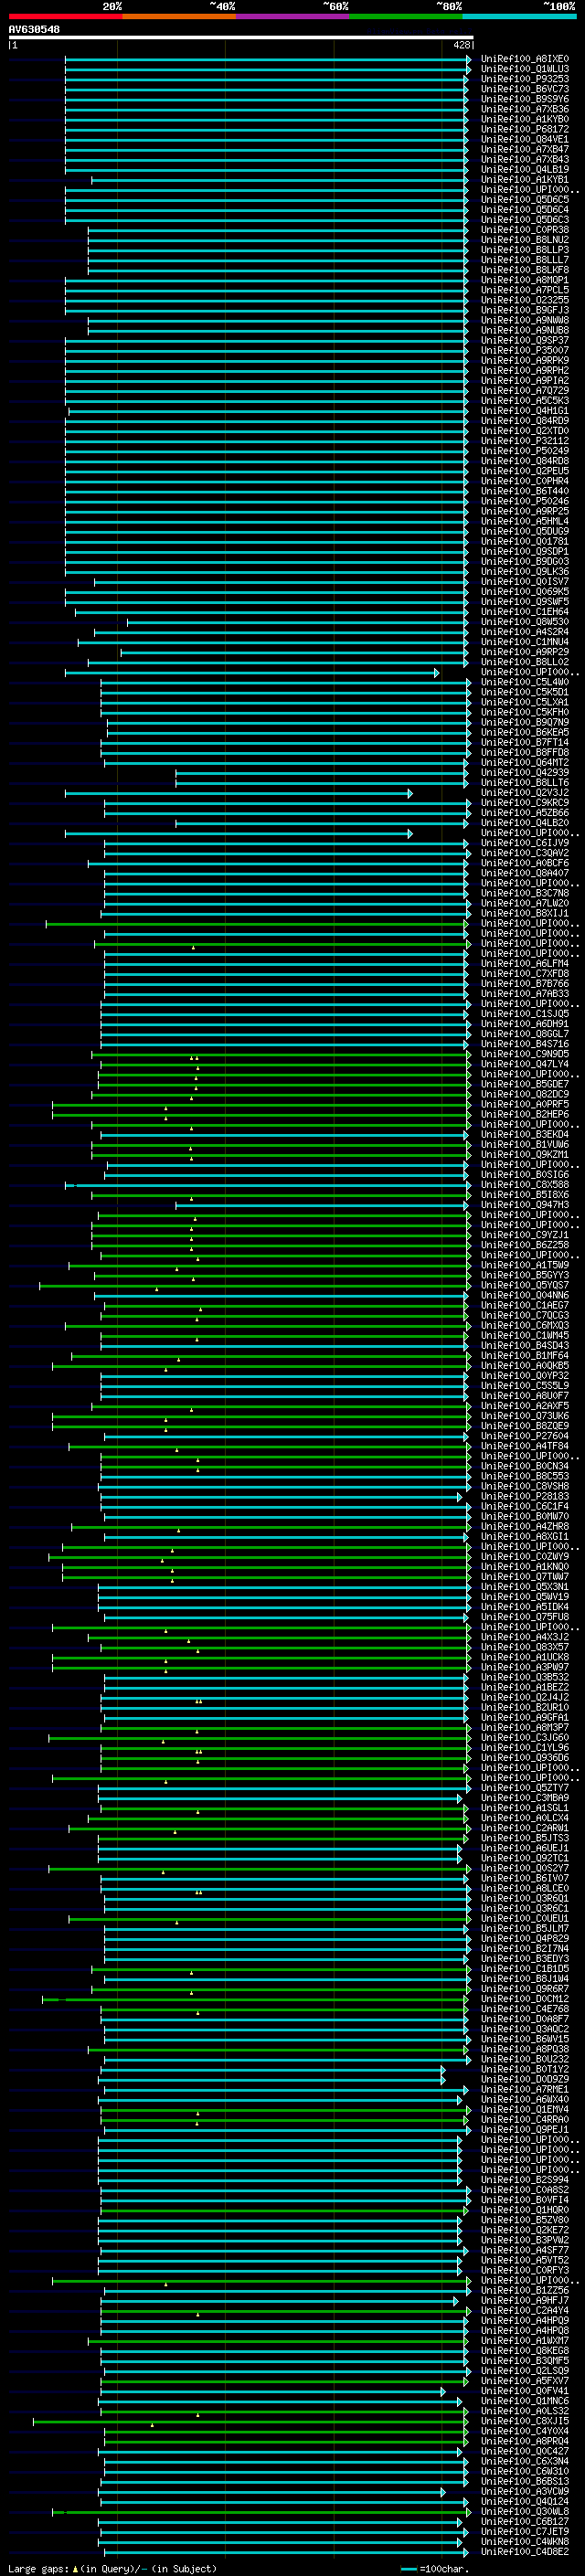Select the UniRef100_B7FT14 hit label
585x2576 pixels.
[524, 742]
